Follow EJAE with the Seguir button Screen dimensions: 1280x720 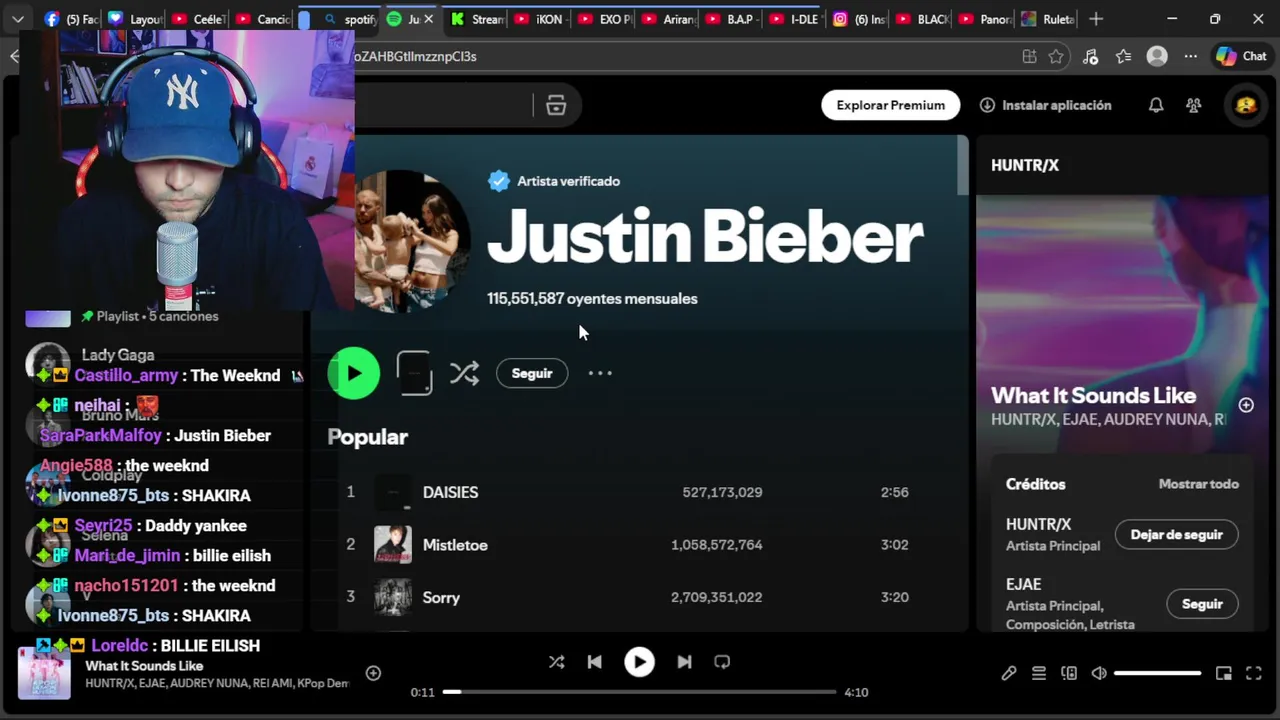[1202, 604]
